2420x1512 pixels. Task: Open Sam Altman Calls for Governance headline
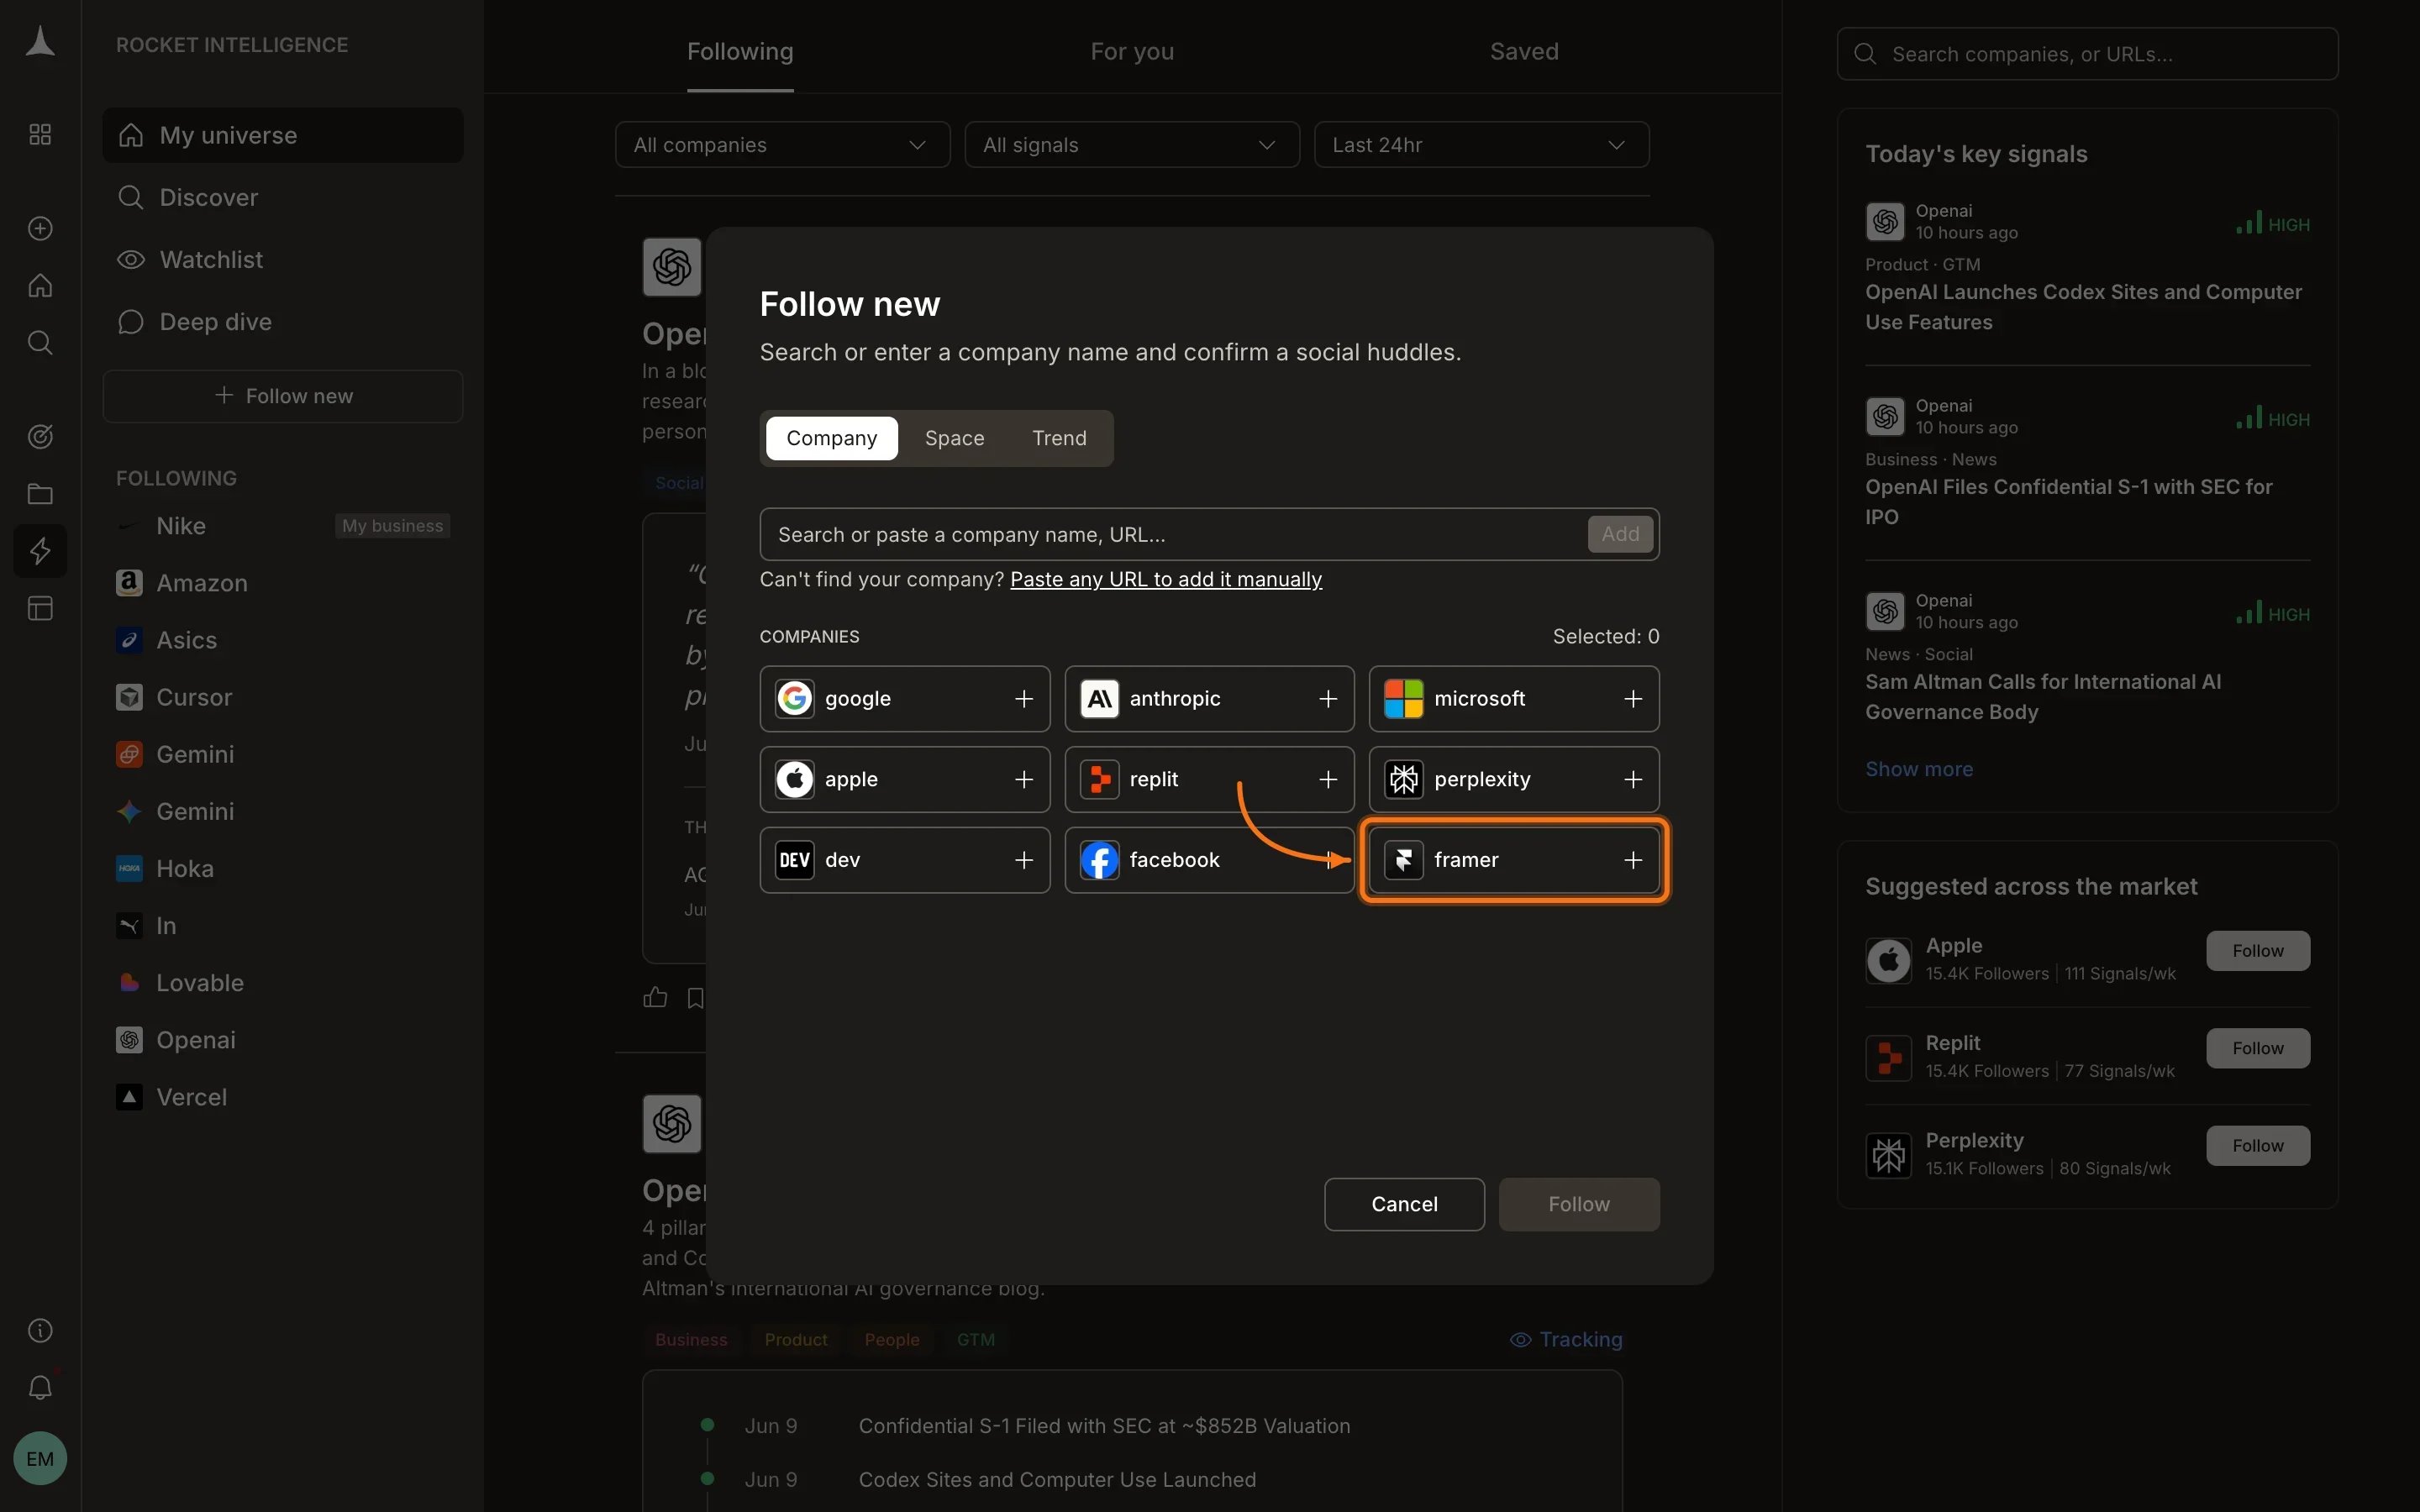click(2043, 697)
